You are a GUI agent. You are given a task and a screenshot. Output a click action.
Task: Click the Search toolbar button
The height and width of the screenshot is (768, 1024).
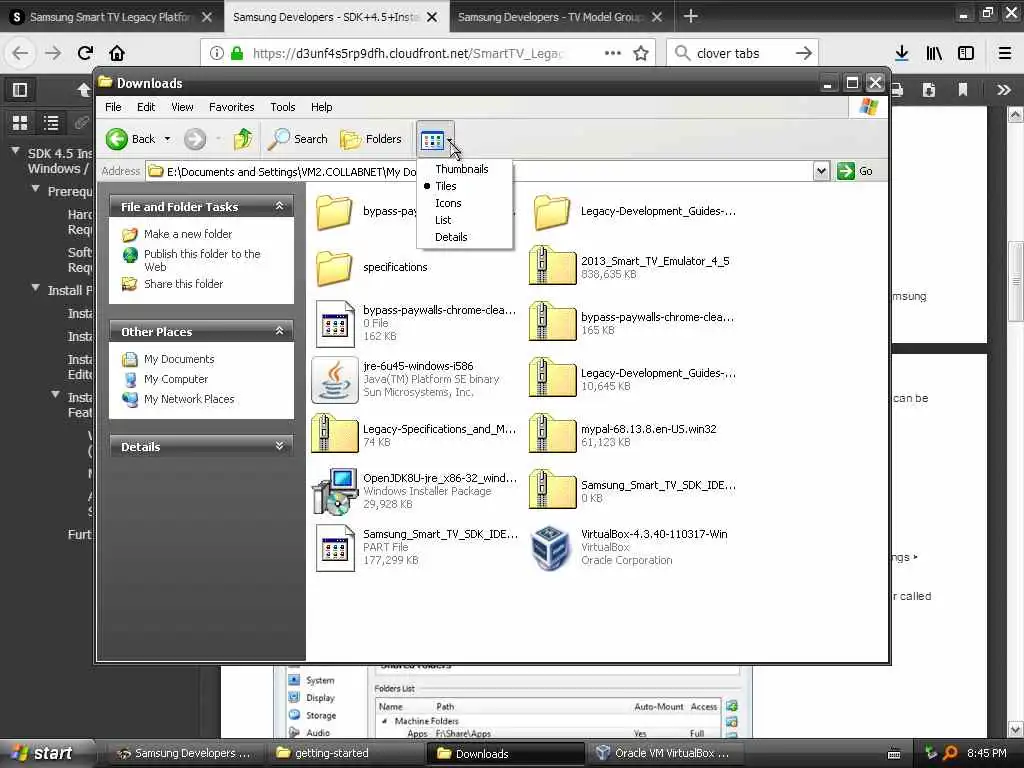pos(298,138)
